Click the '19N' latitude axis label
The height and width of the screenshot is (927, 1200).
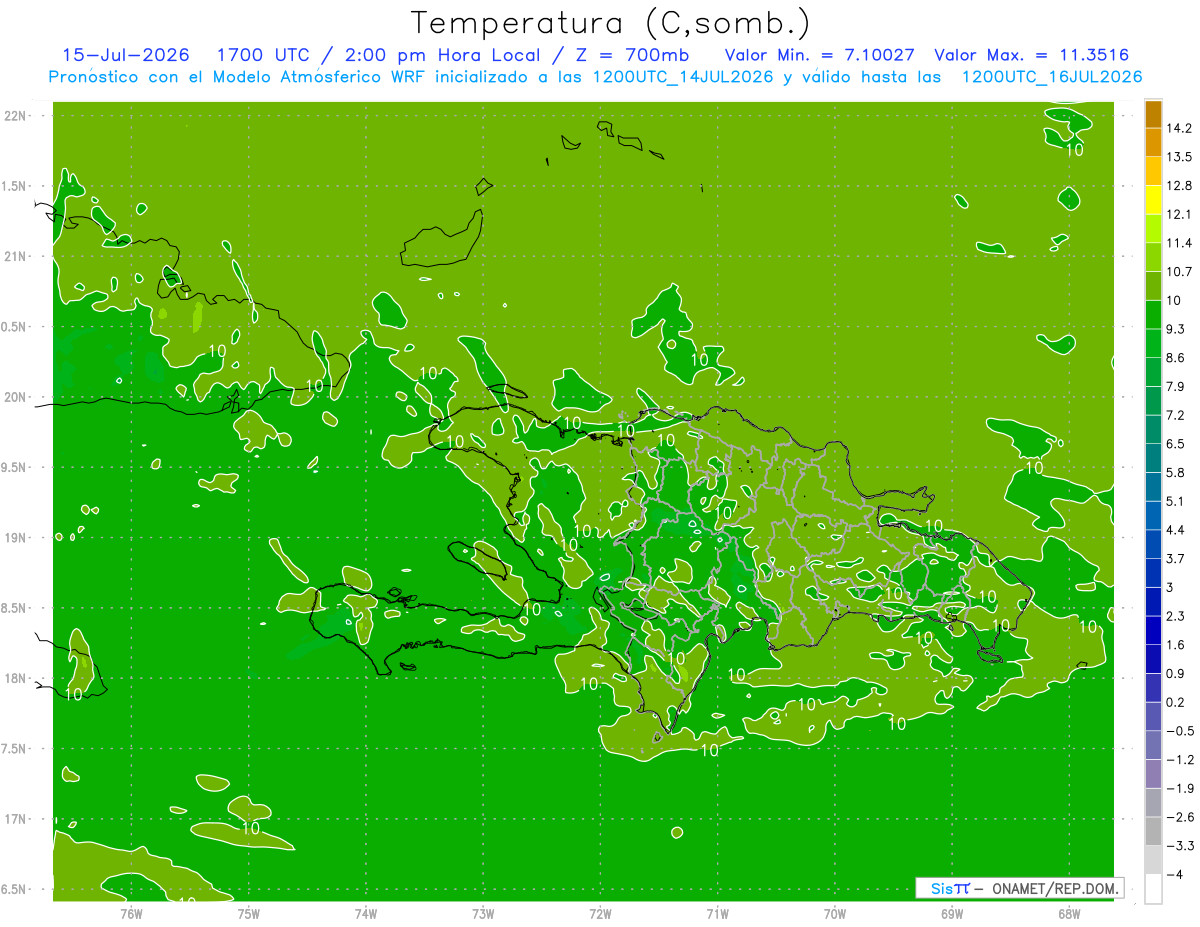(x=17, y=538)
